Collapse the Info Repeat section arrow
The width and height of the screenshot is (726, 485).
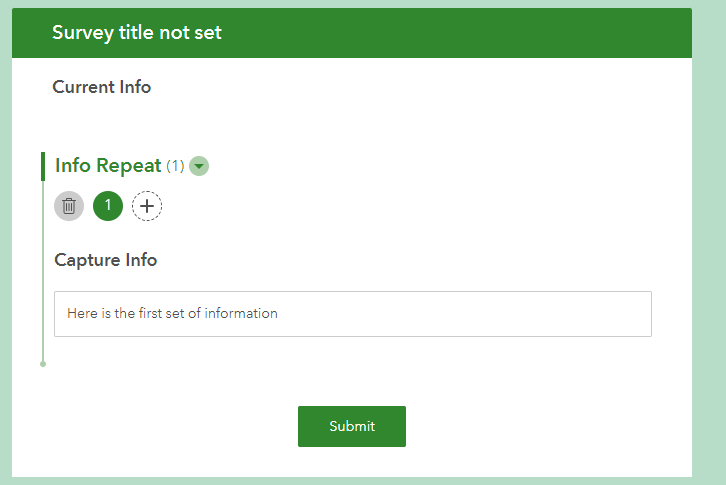[x=199, y=166]
